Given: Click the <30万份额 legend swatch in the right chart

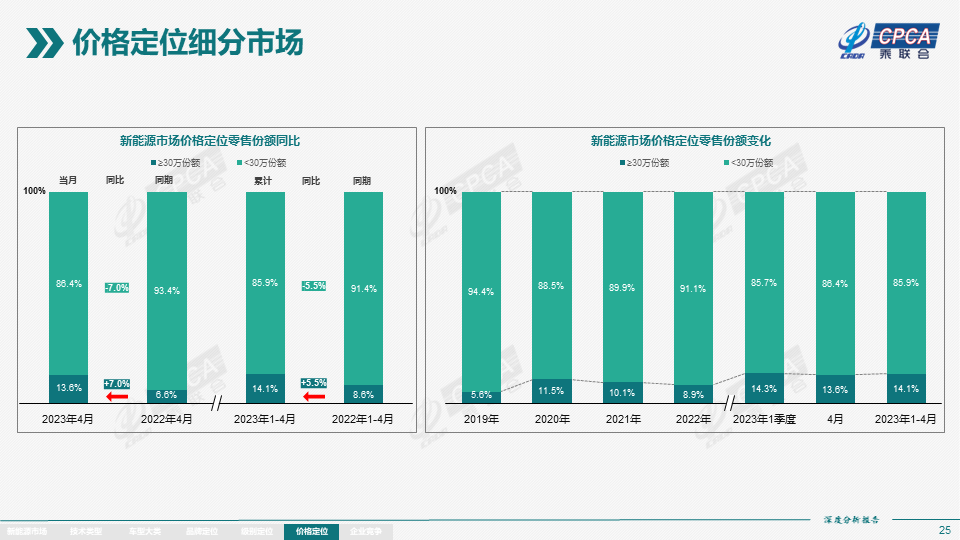Looking at the screenshot, I should [x=725, y=162].
